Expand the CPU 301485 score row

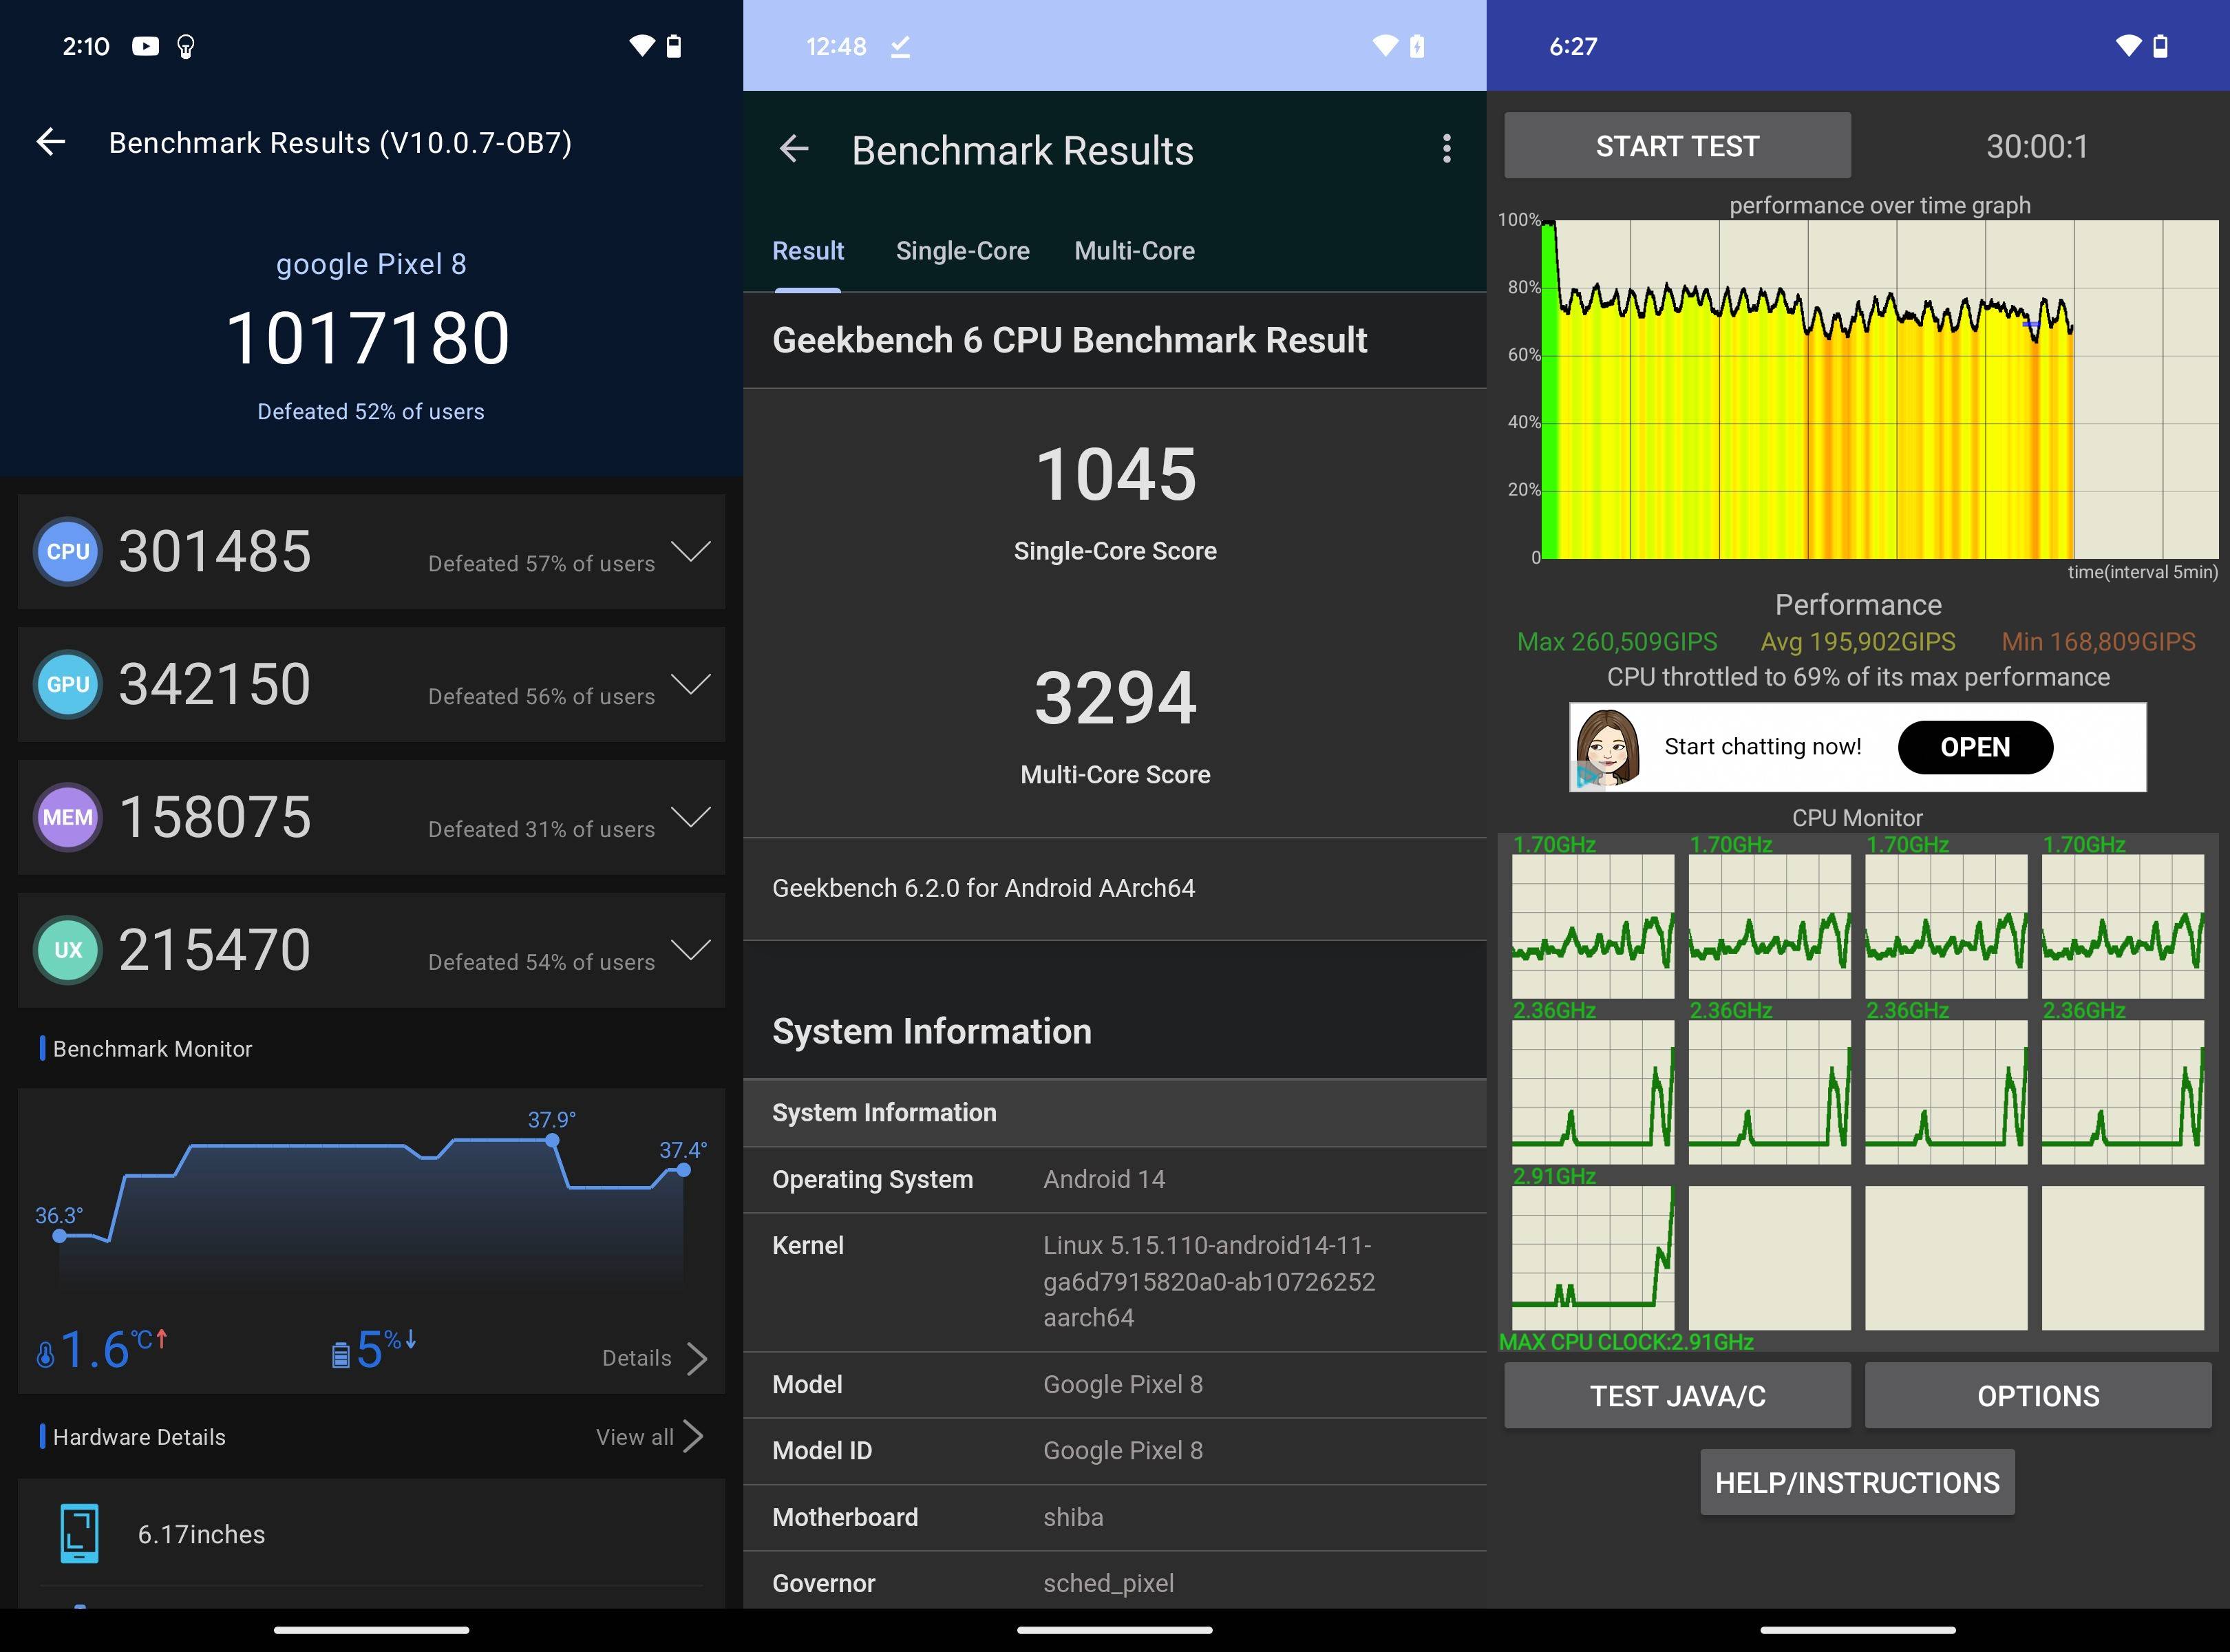[690, 551]
